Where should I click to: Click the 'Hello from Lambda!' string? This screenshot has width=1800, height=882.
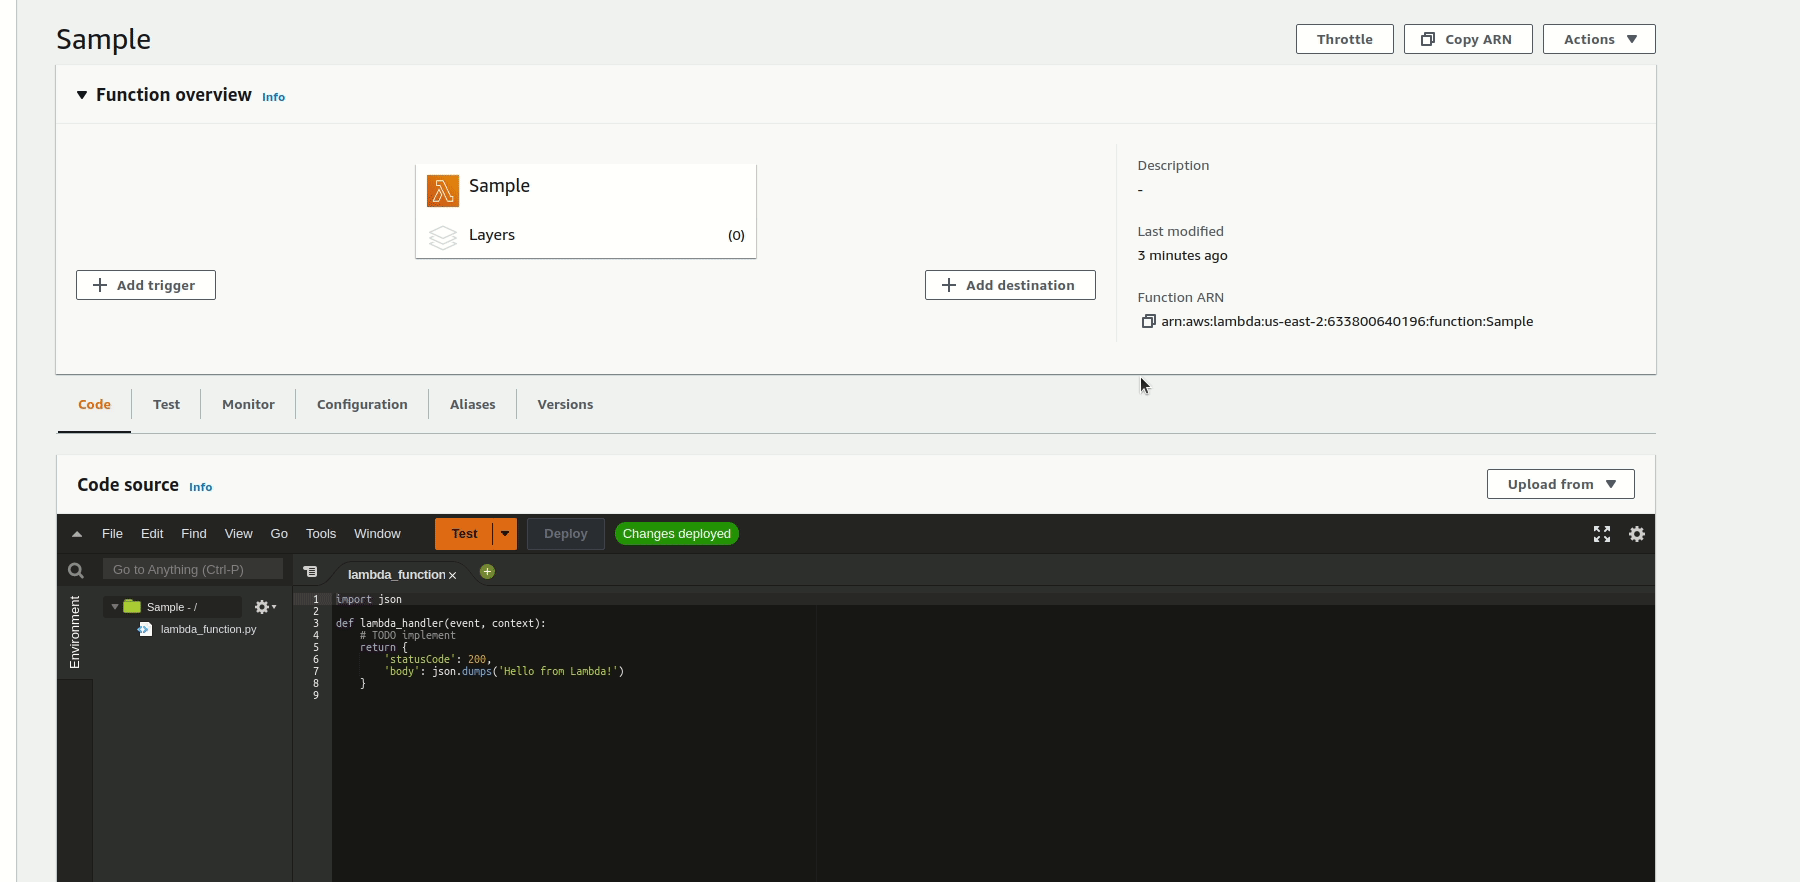(558, 671)
